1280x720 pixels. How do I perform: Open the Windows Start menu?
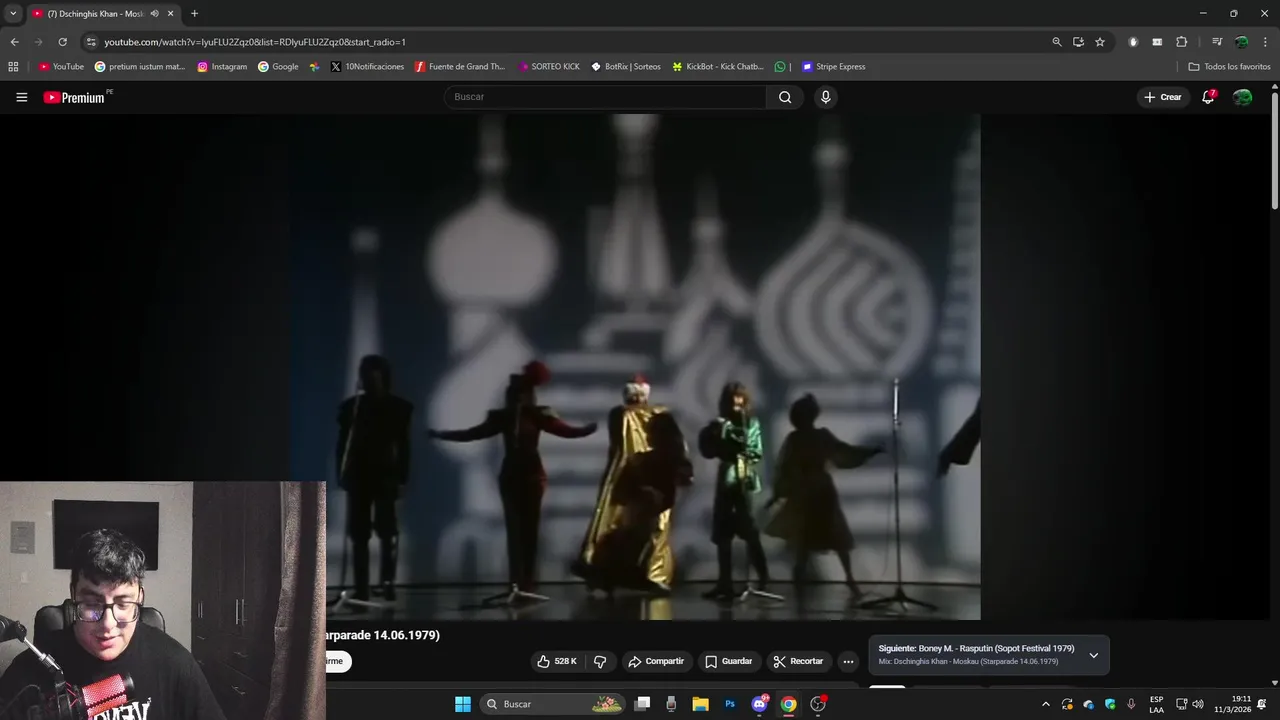click(463, 704)
